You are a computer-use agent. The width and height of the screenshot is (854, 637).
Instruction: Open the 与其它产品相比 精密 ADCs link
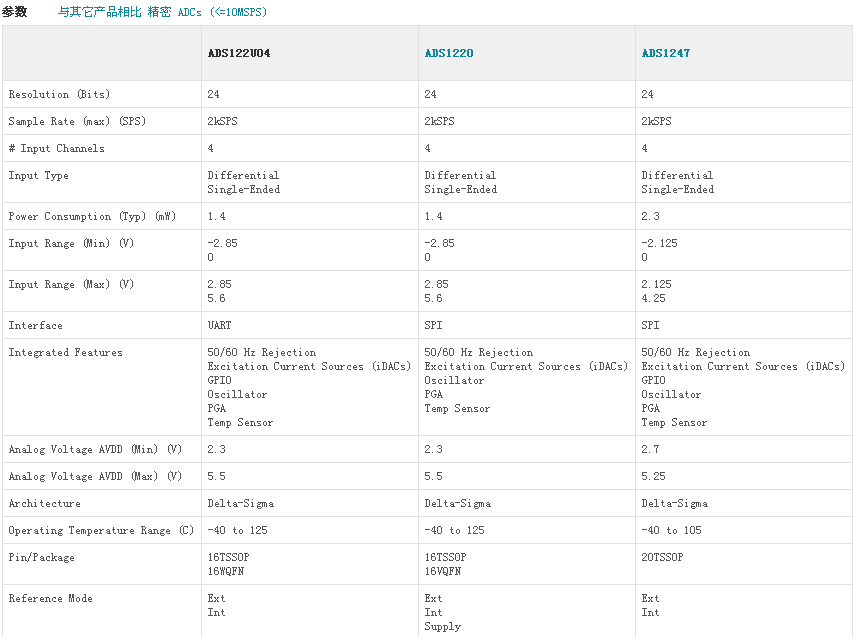[x=162, y=12]
